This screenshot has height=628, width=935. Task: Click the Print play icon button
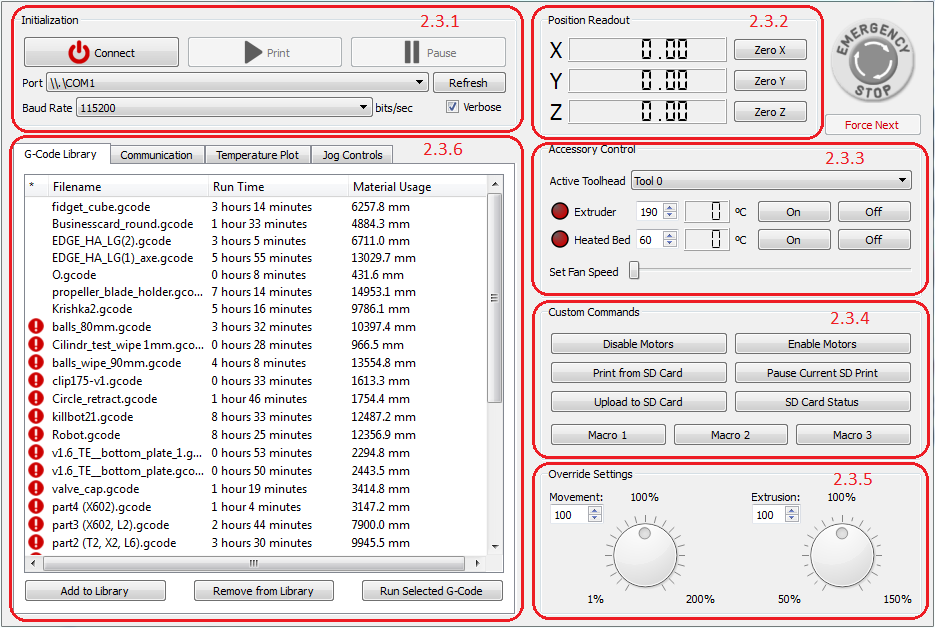[x=265, y=53]
